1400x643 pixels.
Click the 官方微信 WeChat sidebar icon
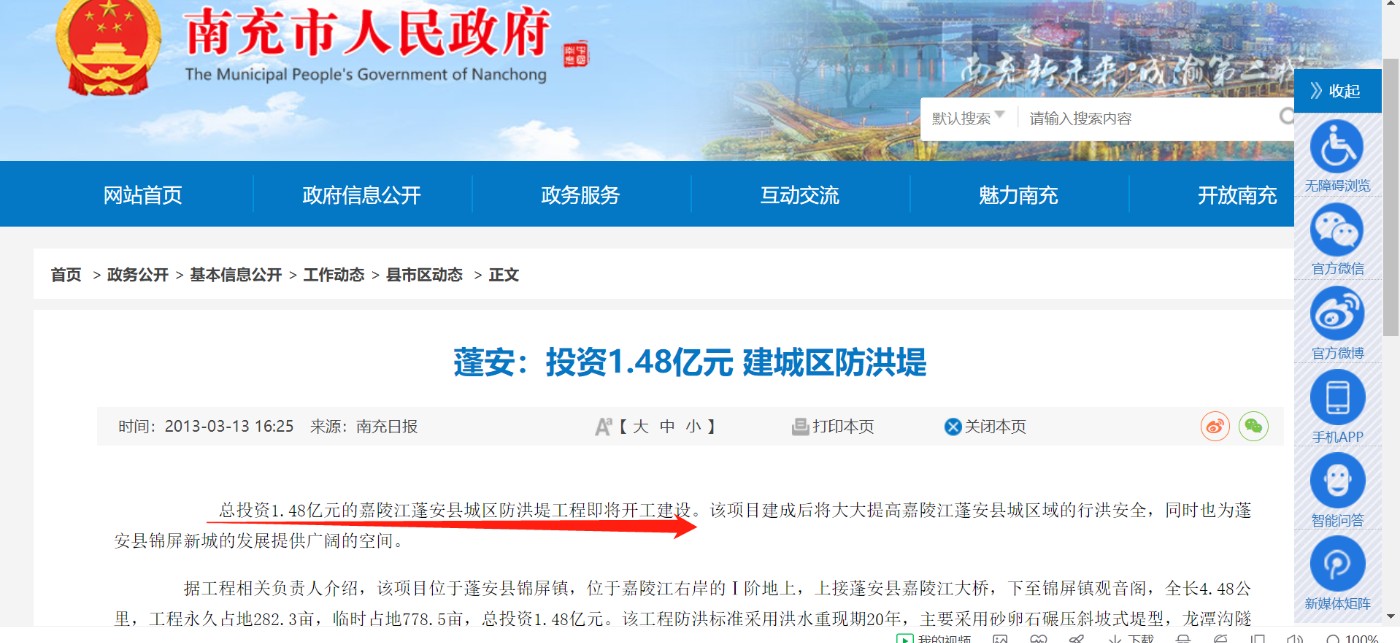pos(1336,229)
